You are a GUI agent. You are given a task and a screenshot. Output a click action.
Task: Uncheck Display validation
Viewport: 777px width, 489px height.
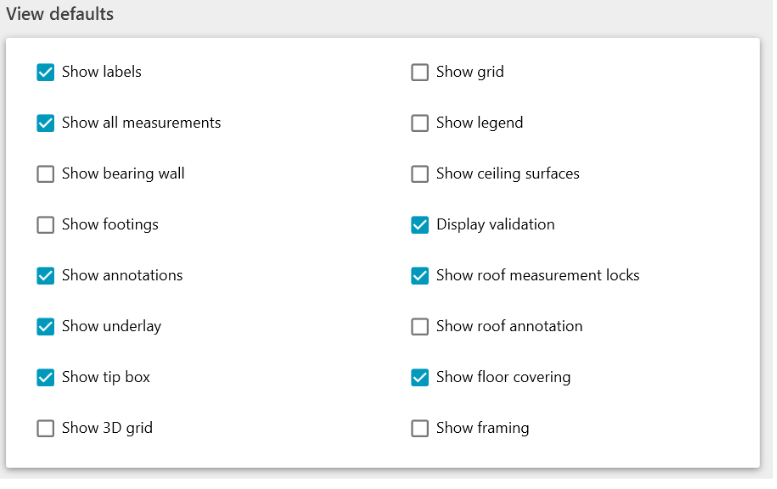(x=420, y=225)
